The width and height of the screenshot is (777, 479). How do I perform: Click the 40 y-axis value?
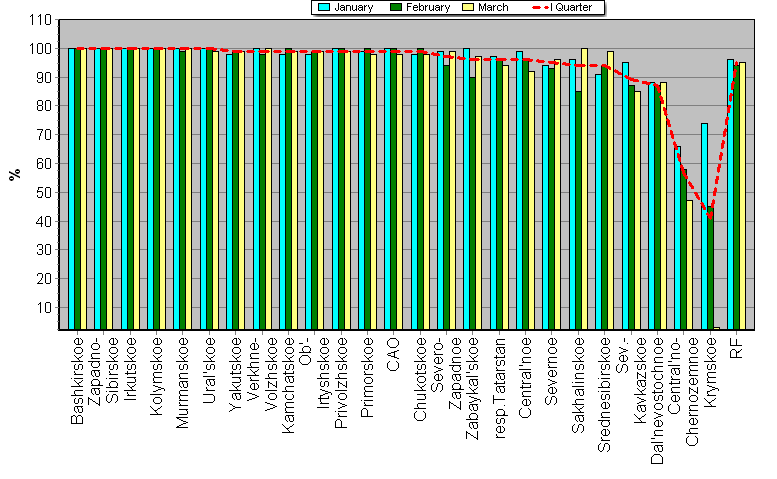click(x=44, y=221)
